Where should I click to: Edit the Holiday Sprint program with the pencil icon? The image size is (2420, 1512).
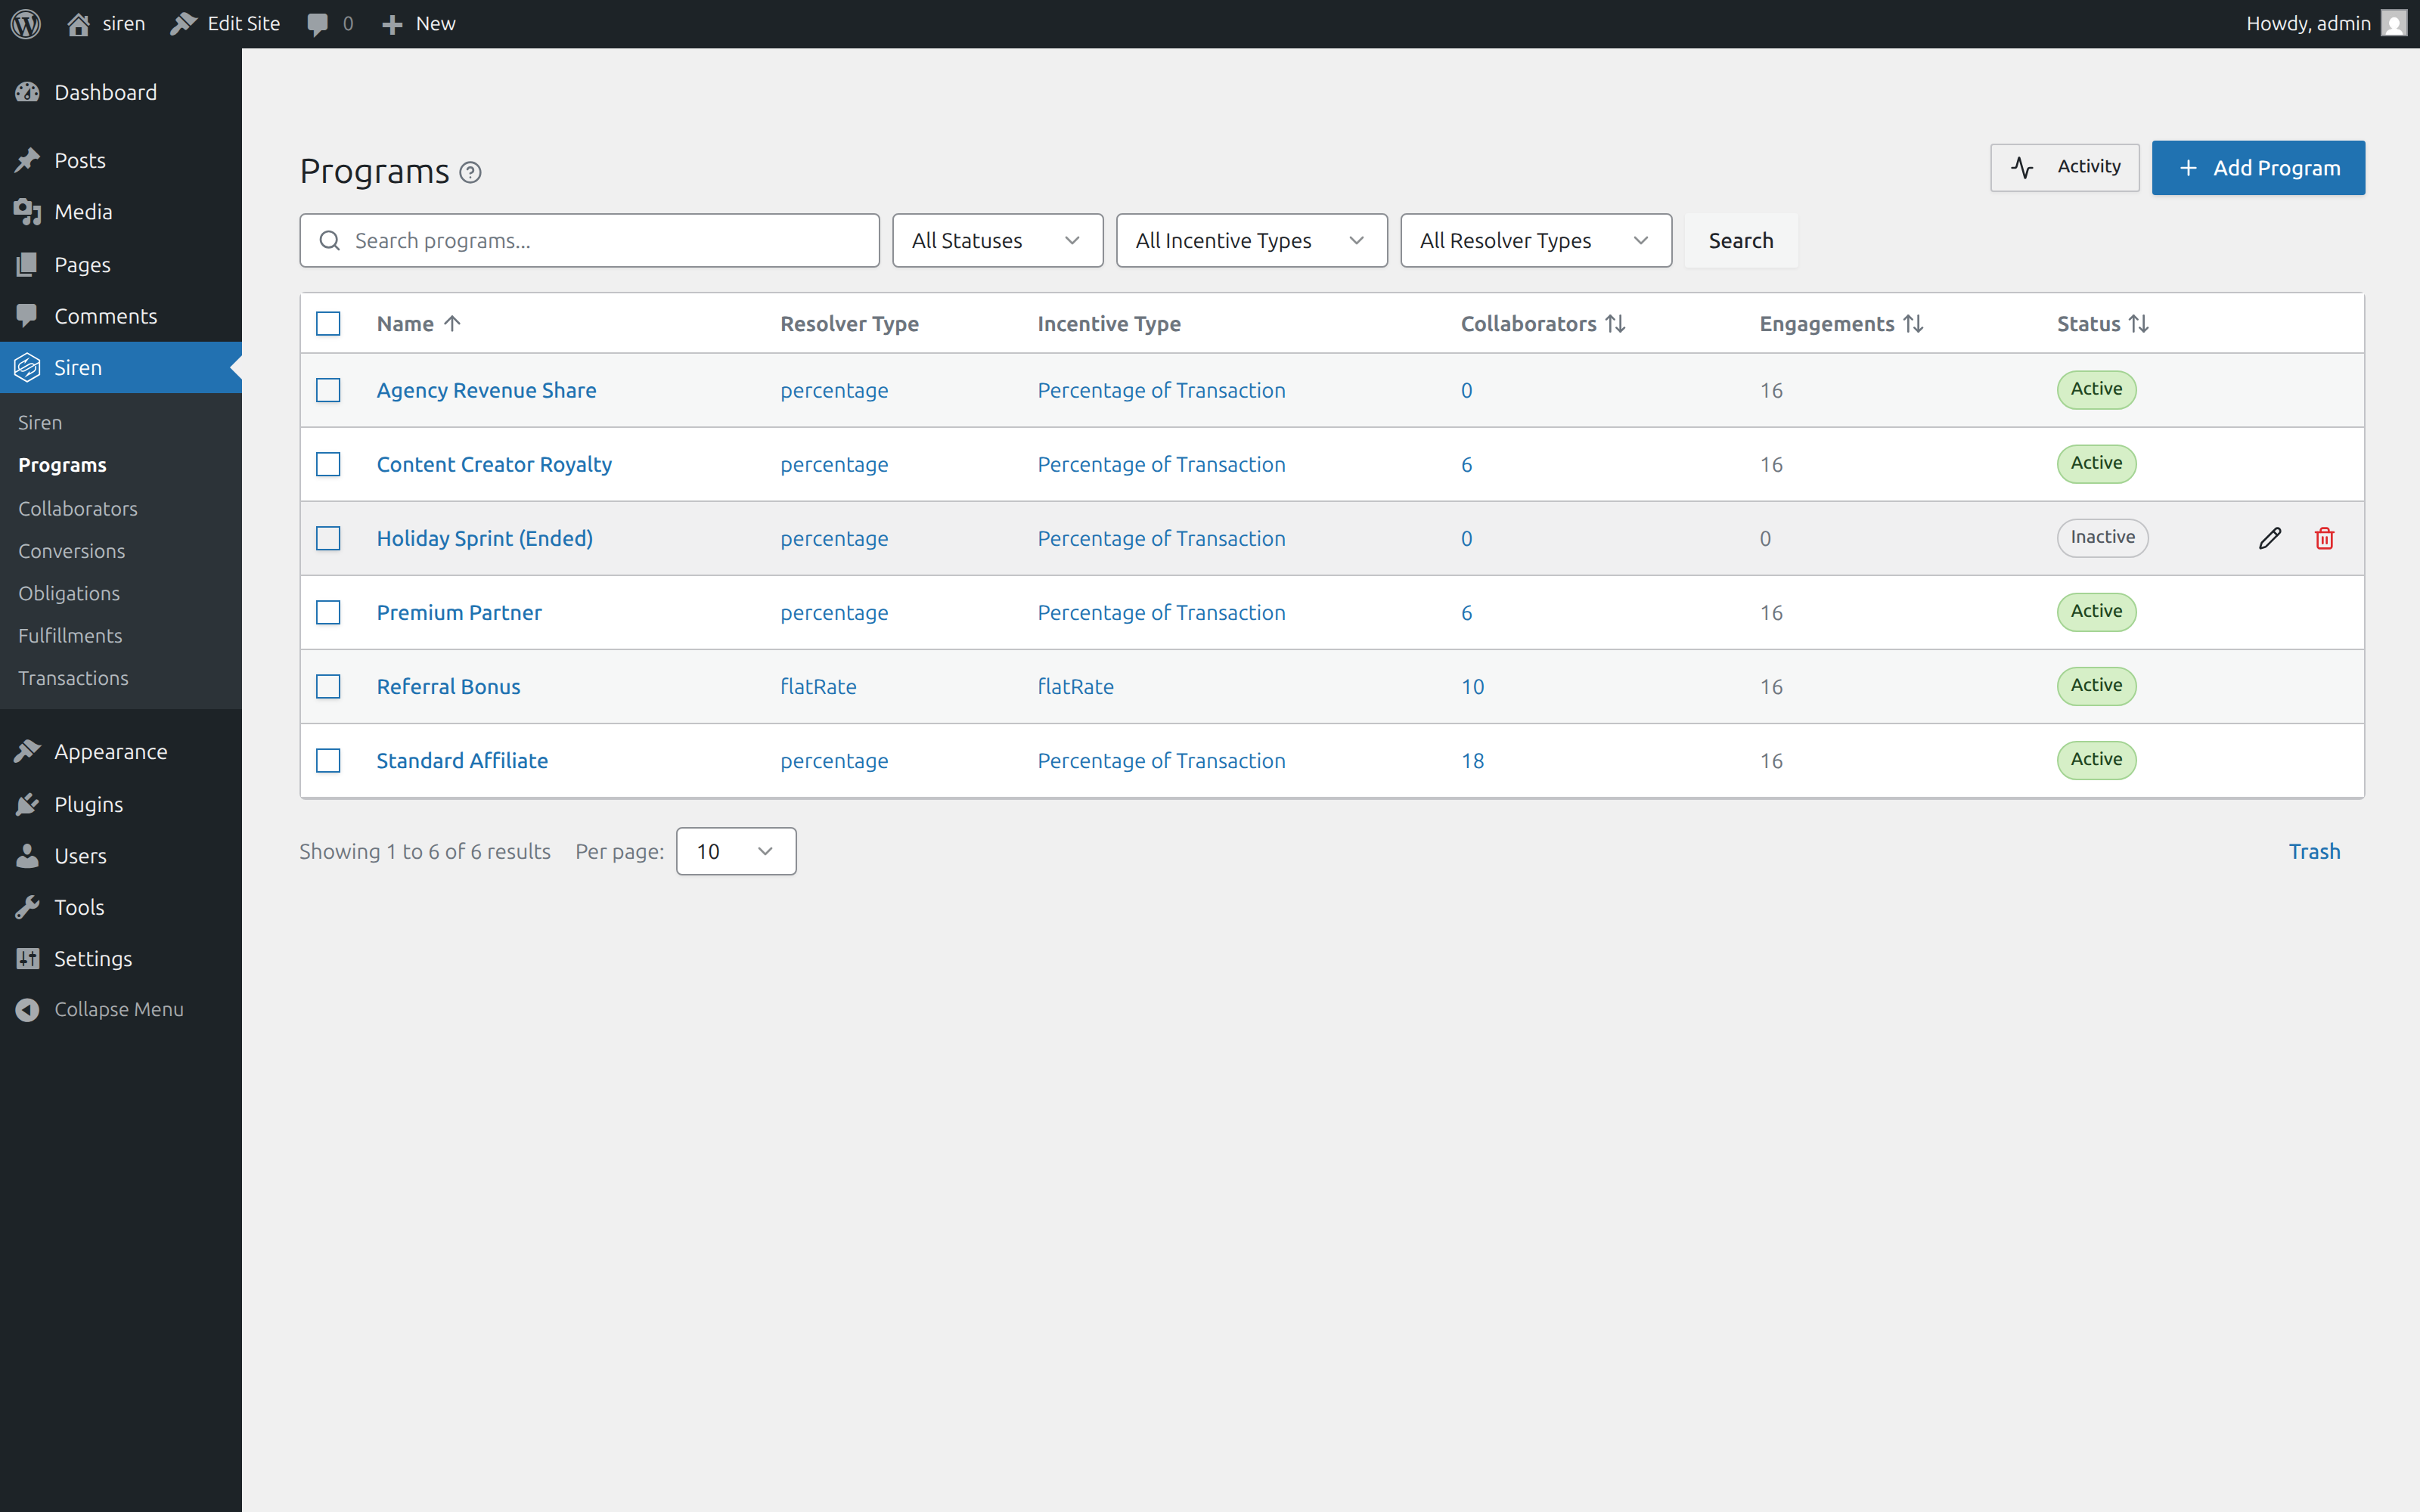(x=2268, y=538)
